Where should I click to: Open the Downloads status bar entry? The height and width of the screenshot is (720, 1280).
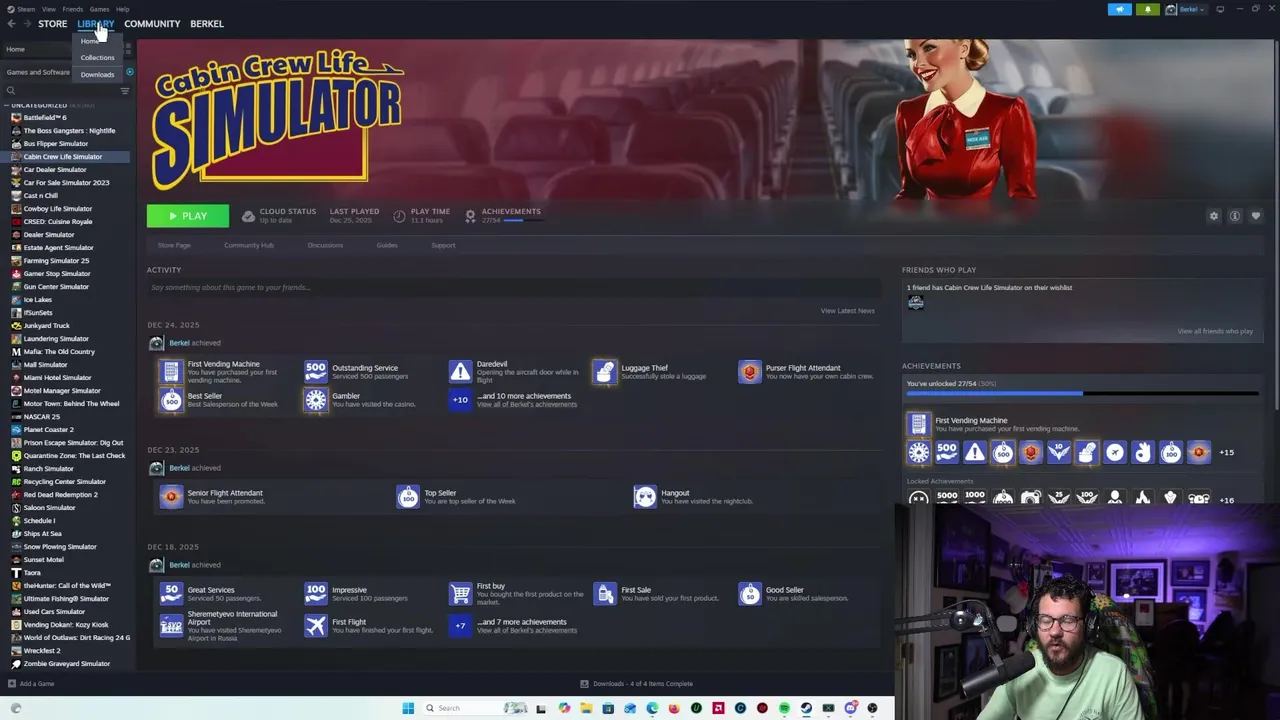pyautogui.click(x=637, y=684)
